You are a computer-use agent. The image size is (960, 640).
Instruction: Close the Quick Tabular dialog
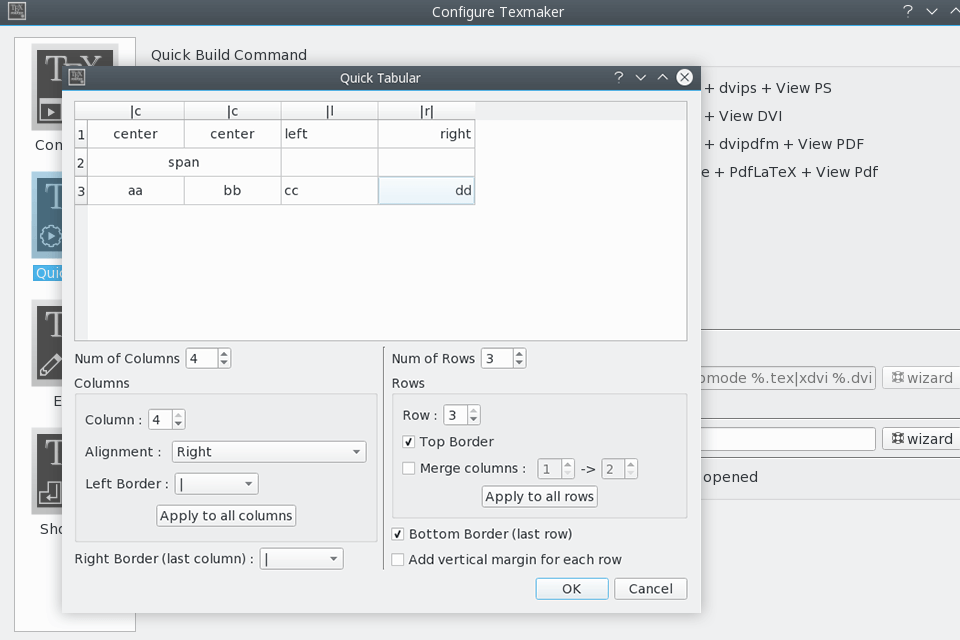(684, 77)
